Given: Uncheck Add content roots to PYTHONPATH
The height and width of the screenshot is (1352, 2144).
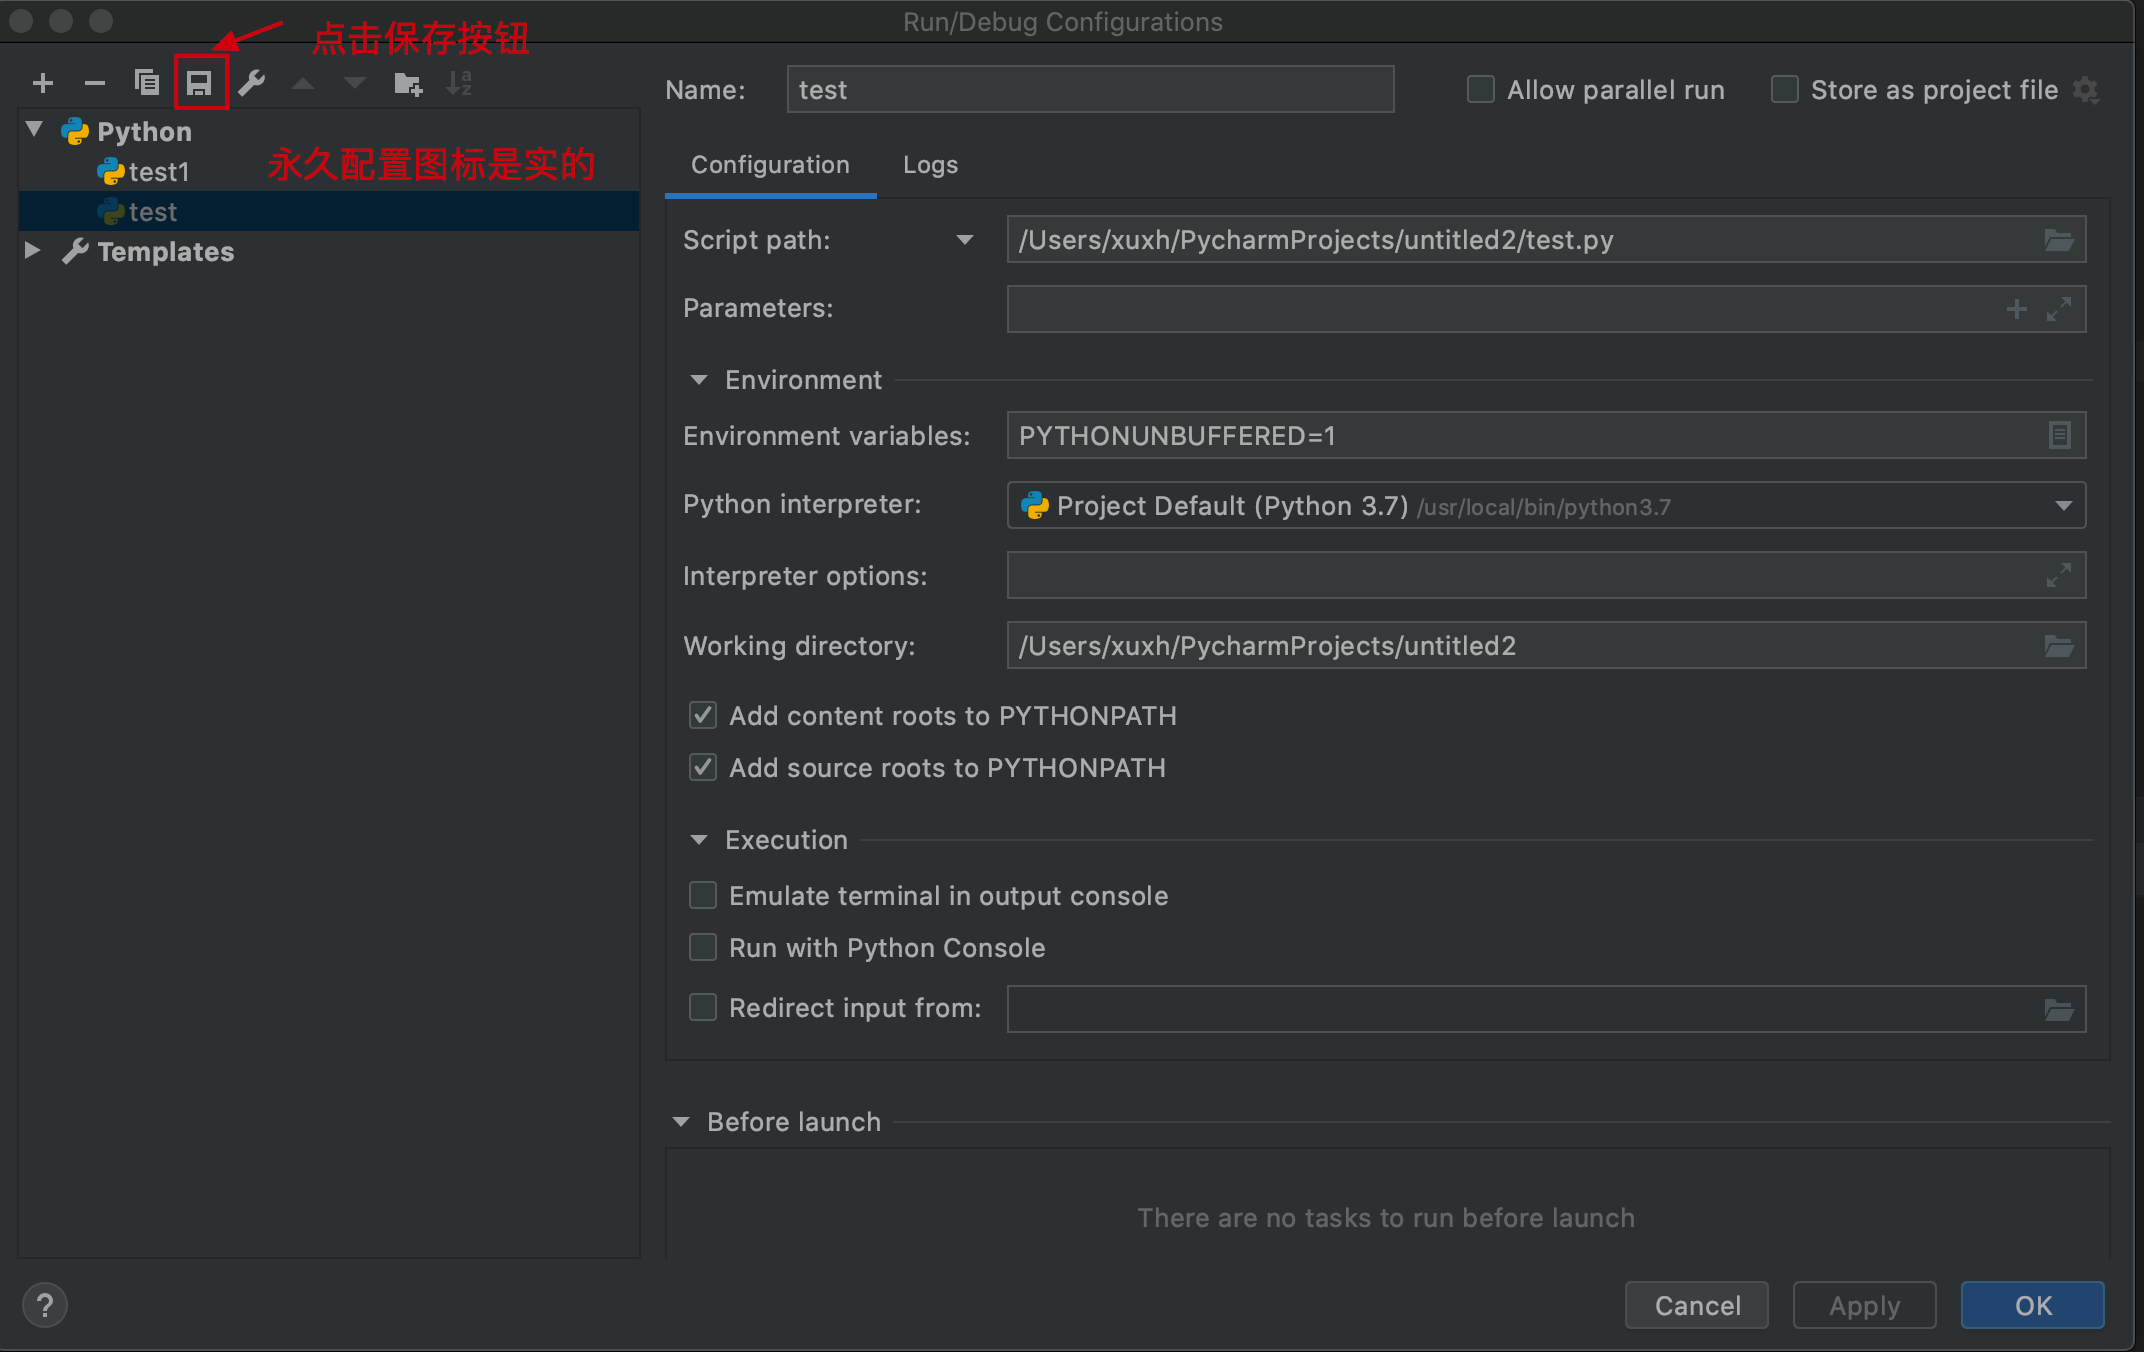Looking at the screenshot, I should [x=703, y=715].
